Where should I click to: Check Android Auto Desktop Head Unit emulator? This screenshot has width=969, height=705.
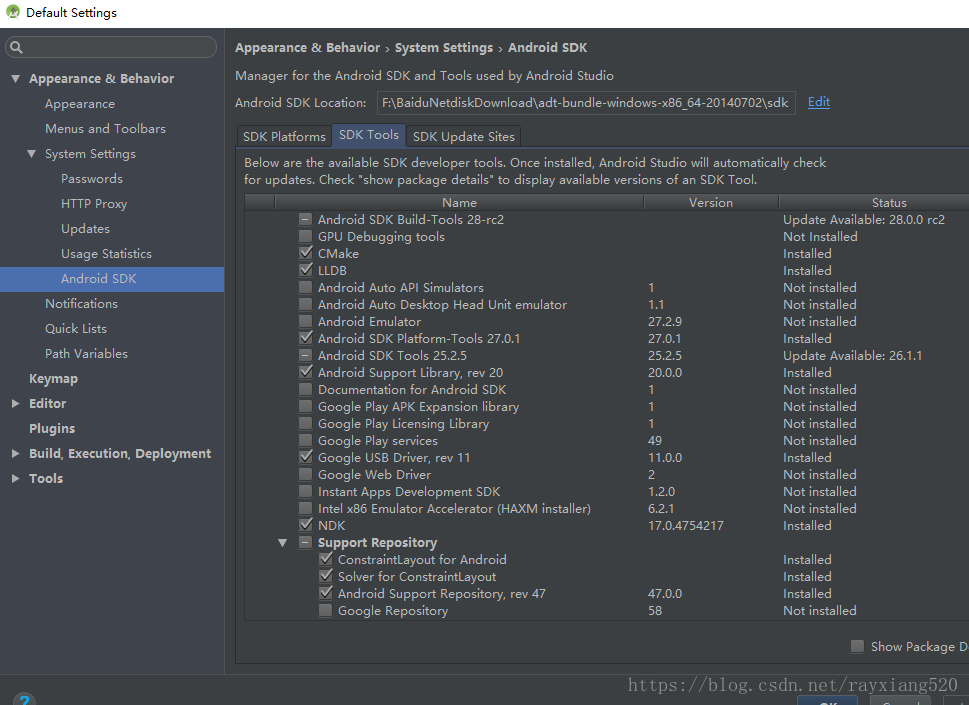305,304
